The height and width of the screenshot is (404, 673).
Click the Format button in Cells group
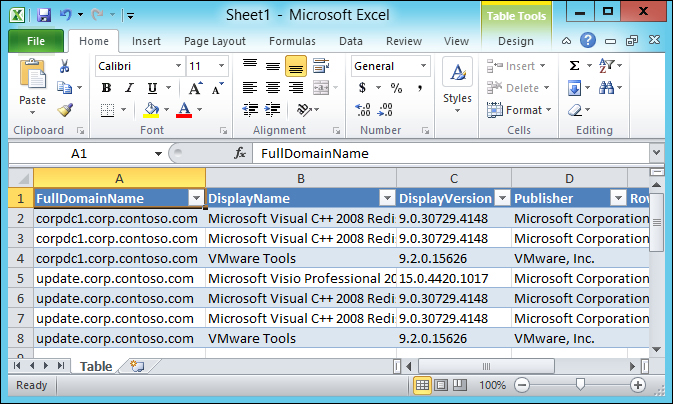[519, 110]
